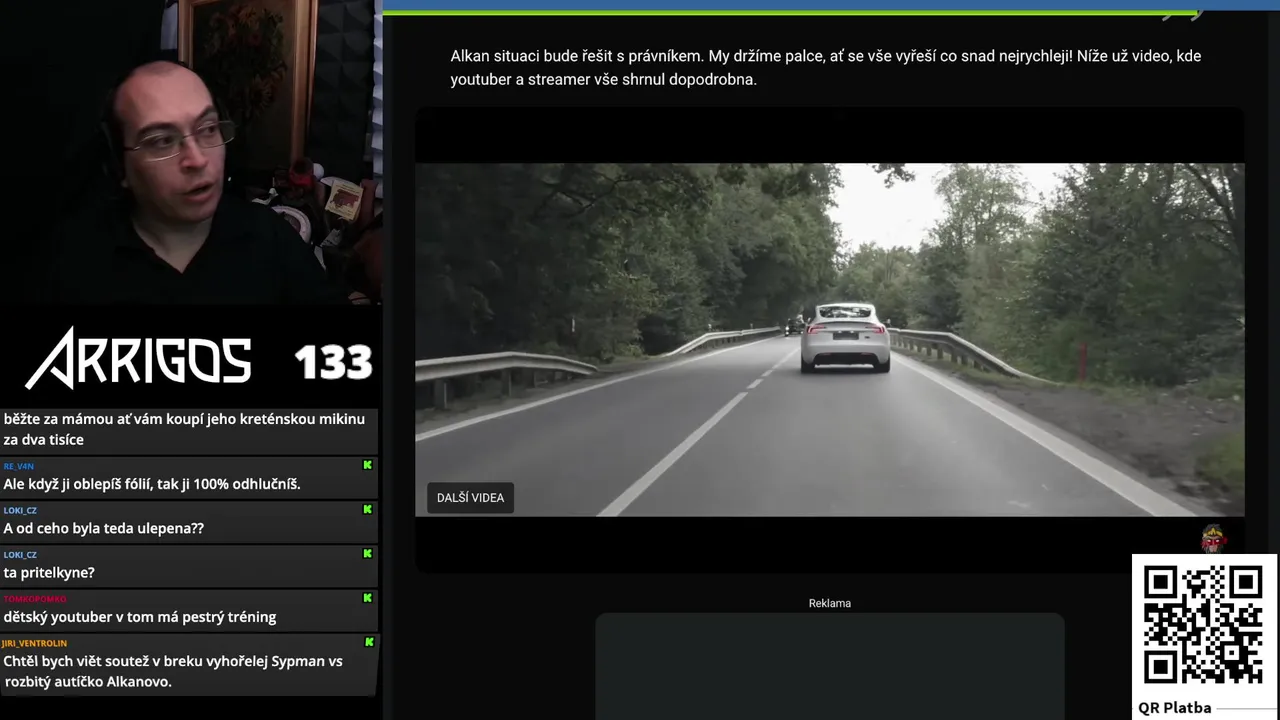Click the message 'ta pritelkyne?'
Image resolution: width=1280 pixels, height=720 pixels.
pos(49,572)
